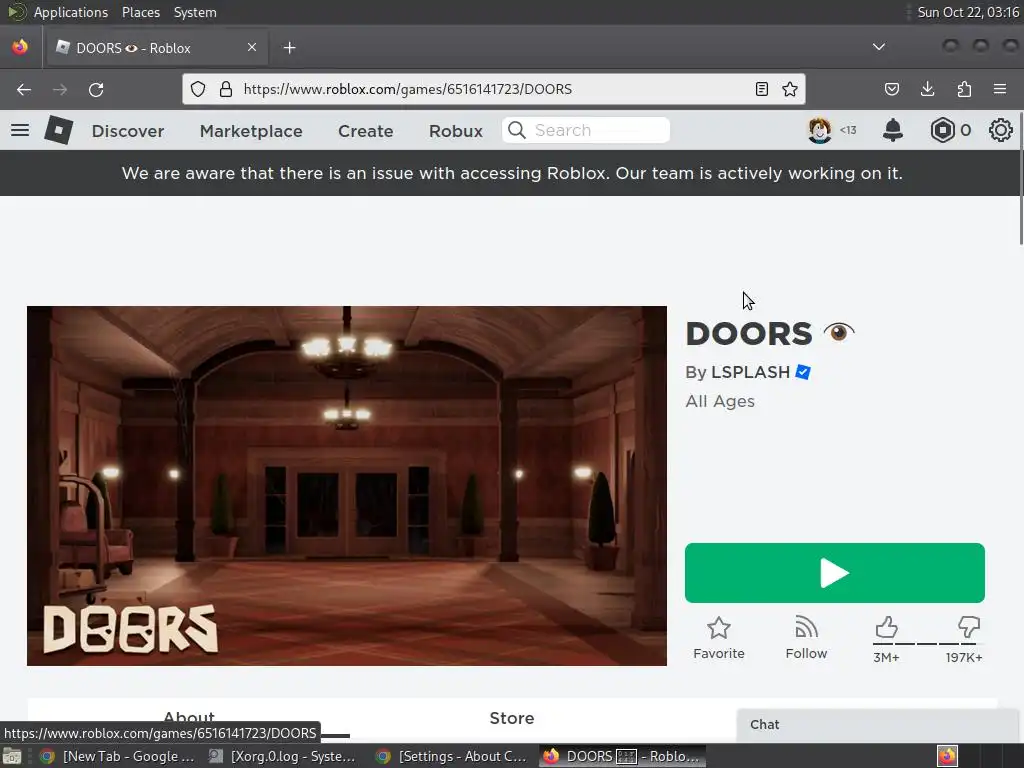Click the Applications menu logo icon
Image resolution: width=1024 pixels, height=768 pixels.
pyautogui.click(x=16, y=12)
